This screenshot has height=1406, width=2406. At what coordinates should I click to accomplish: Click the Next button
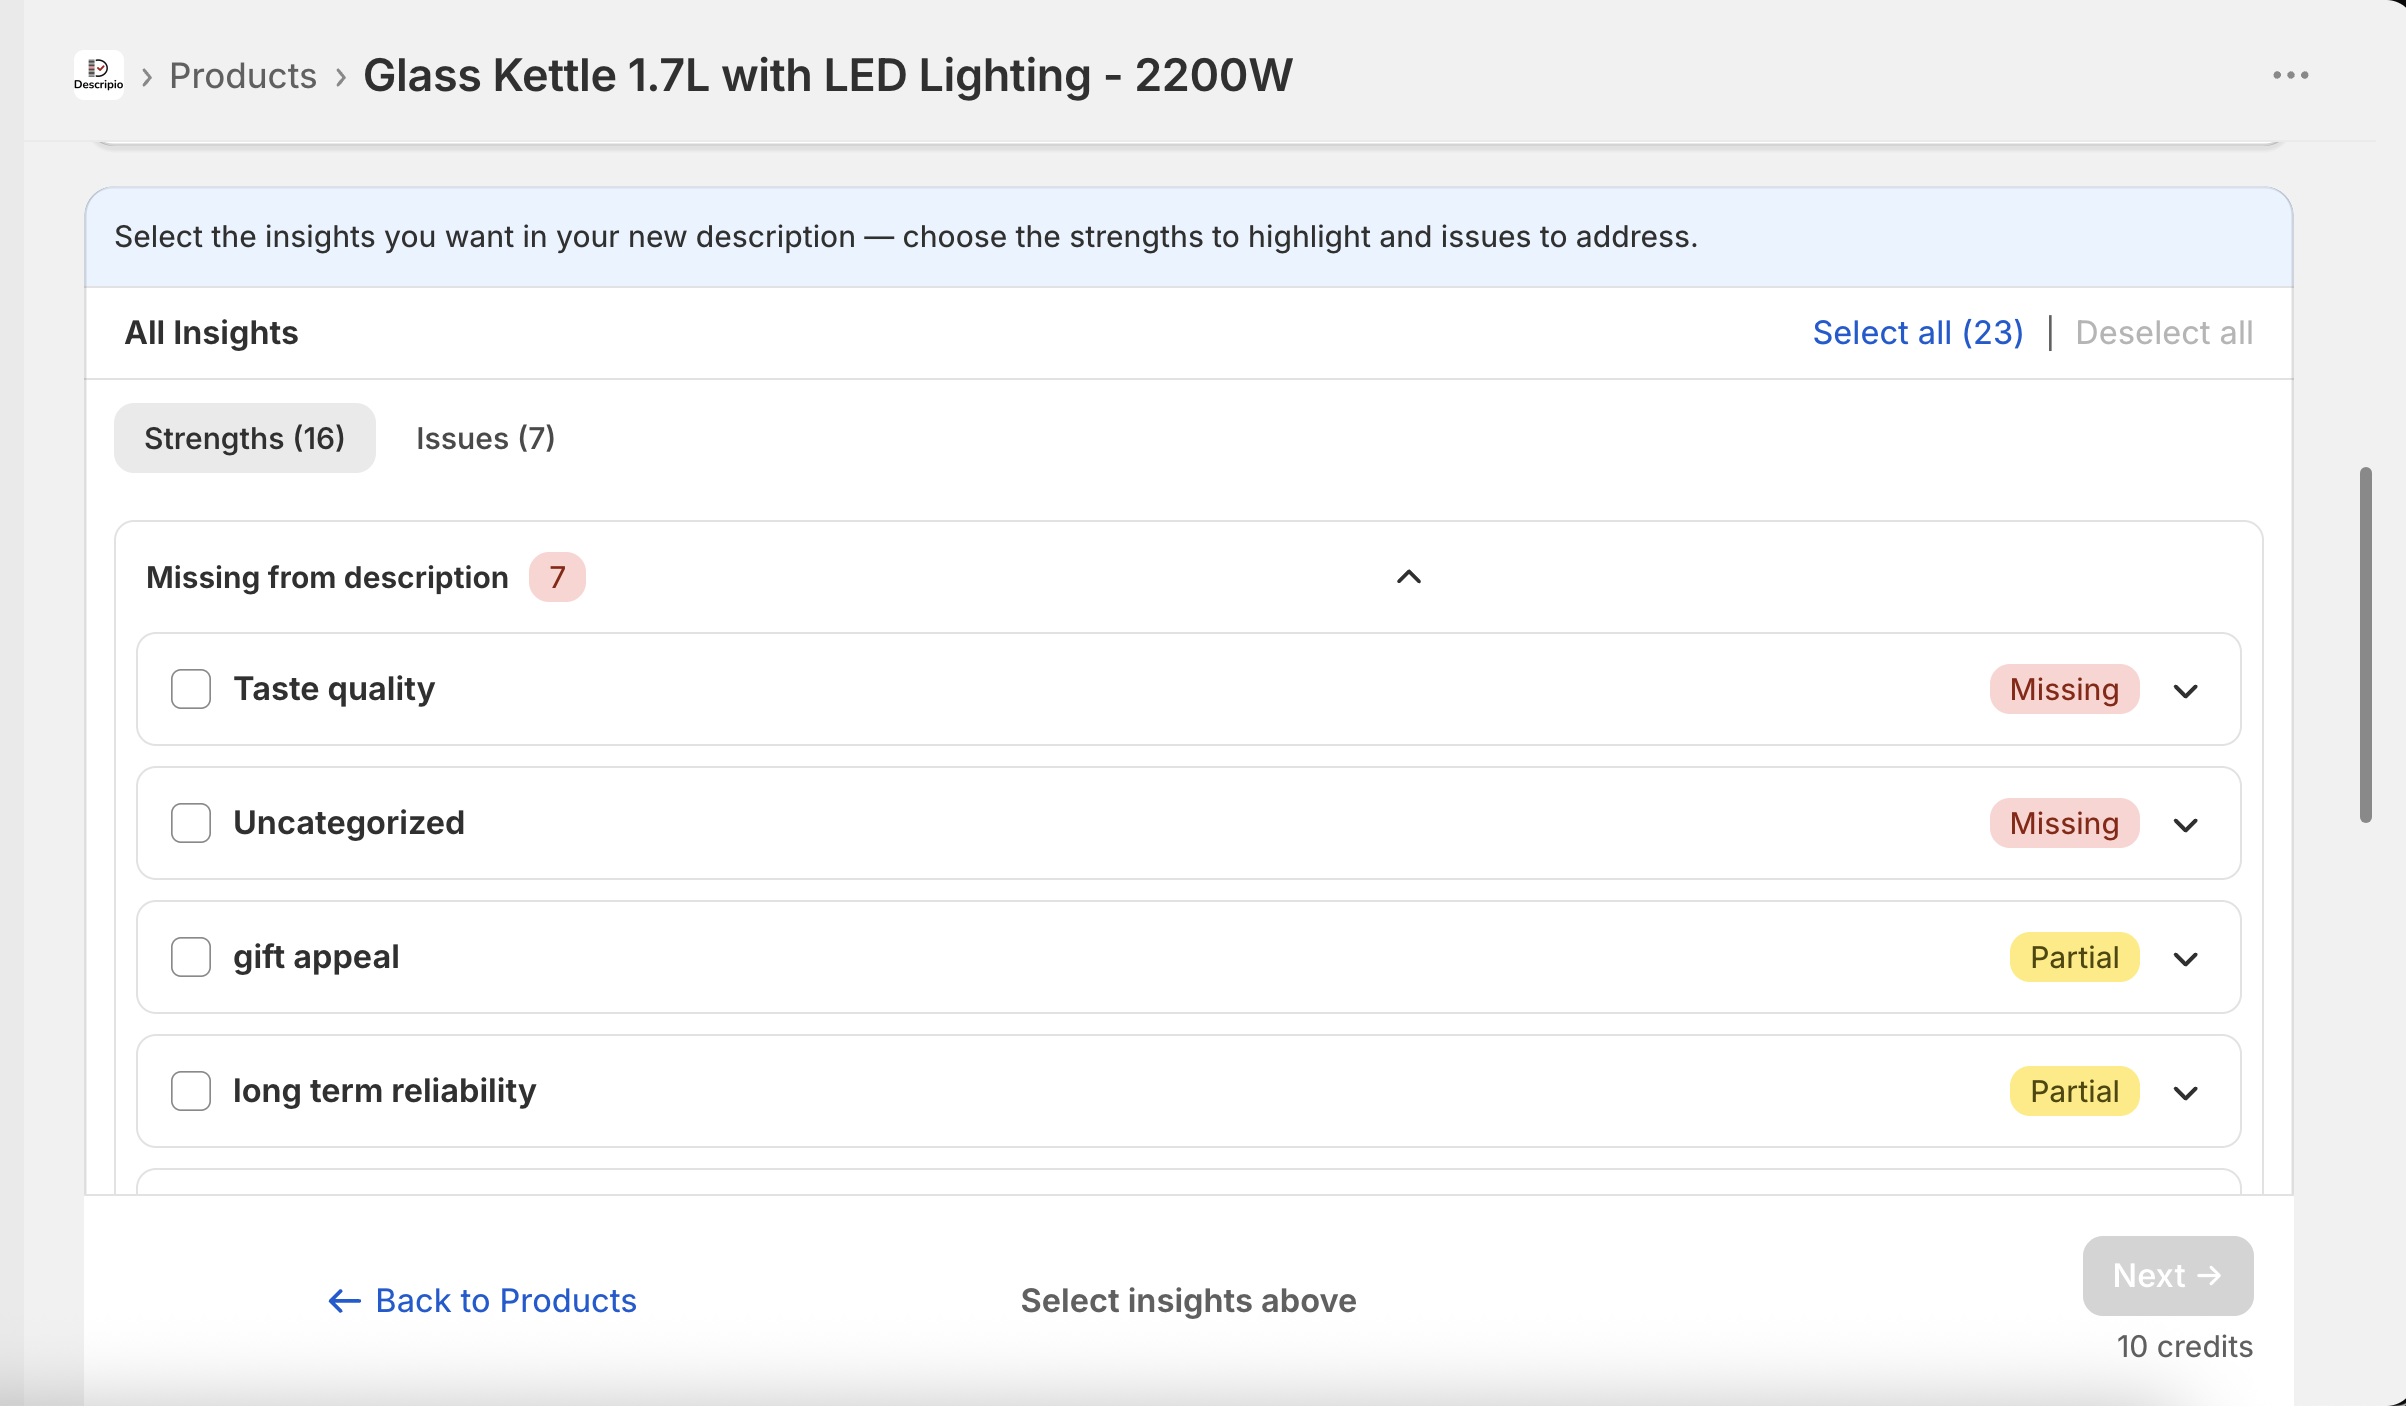pos(2168,1276)
